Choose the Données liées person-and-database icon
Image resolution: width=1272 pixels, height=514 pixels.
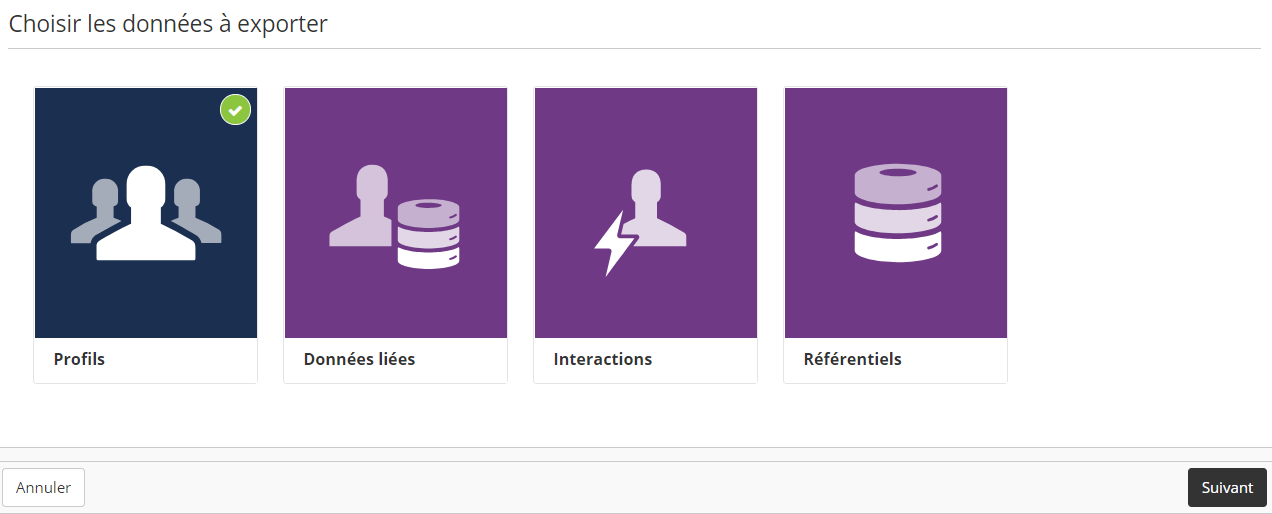396,213
